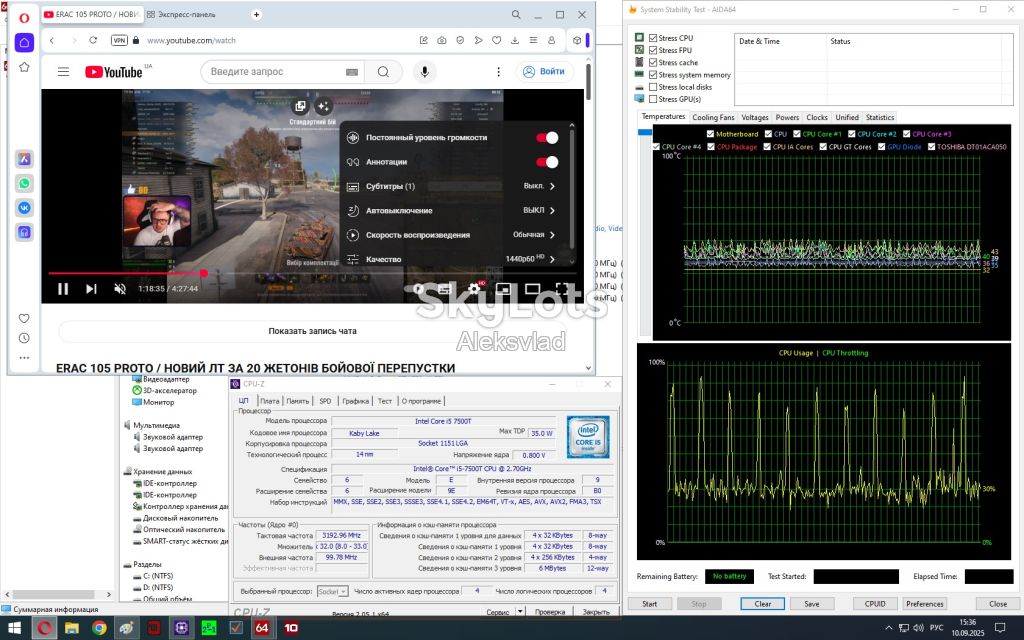
Task: Click Показать запись чата
Action: 312,331
